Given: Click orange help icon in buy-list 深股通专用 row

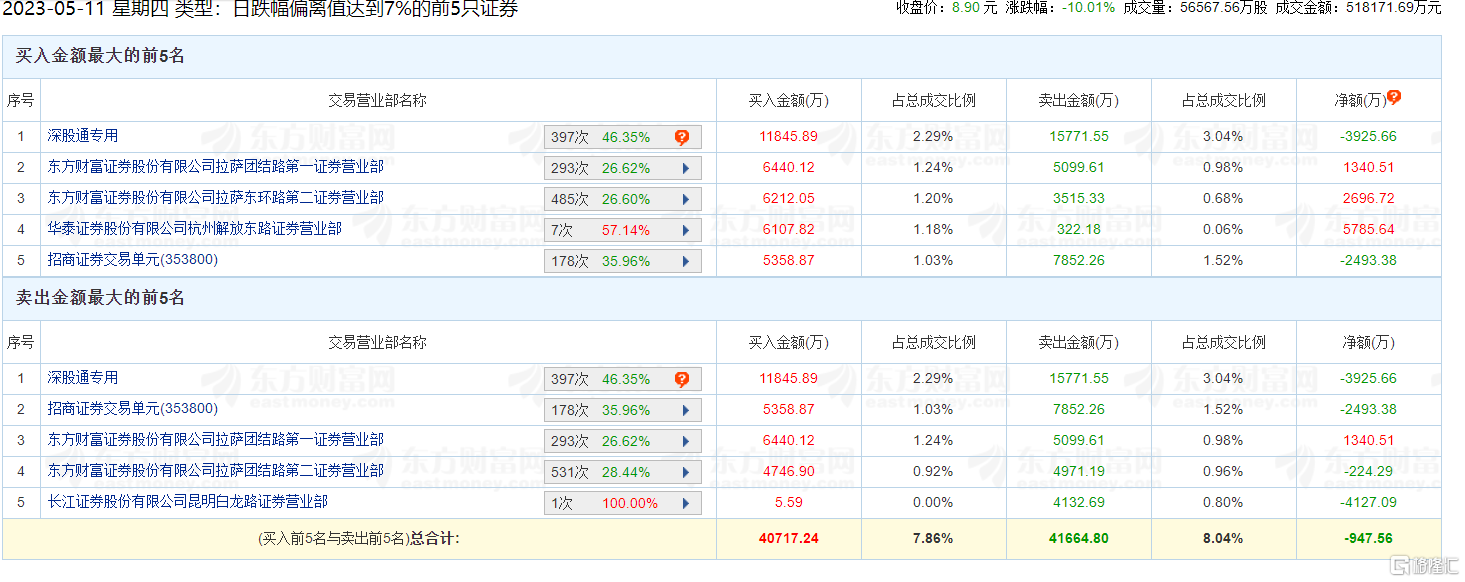Looking at the screenshot, I should (x=682, y=137).
